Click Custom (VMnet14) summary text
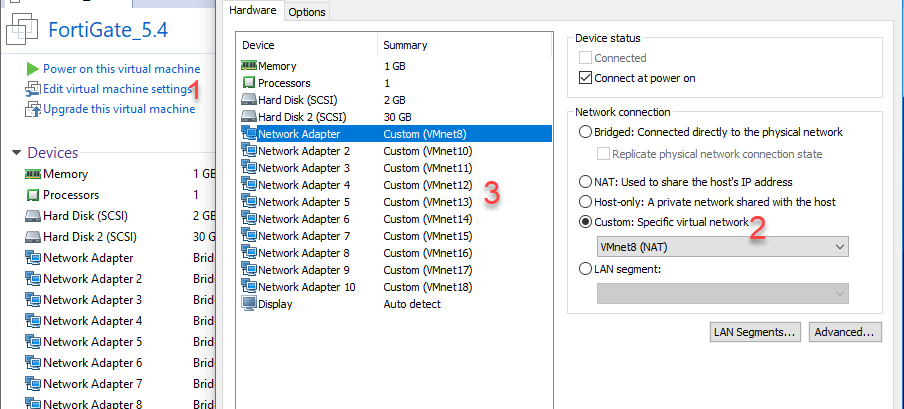Image resolution: width=904 pixels, height=409 pixels. pyautogui.click(x=428, y=219)
